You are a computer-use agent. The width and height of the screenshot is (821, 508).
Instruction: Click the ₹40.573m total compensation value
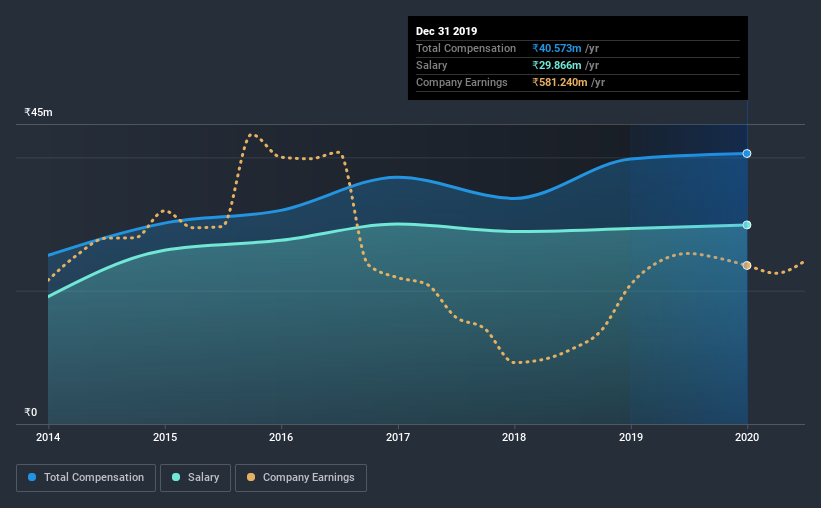point(557,48)
